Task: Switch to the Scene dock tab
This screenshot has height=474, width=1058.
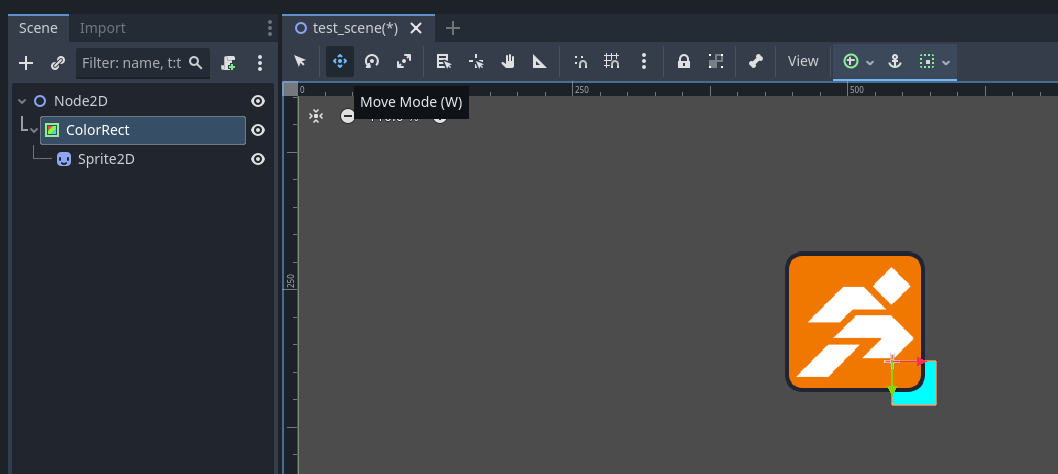Action: 38,28
